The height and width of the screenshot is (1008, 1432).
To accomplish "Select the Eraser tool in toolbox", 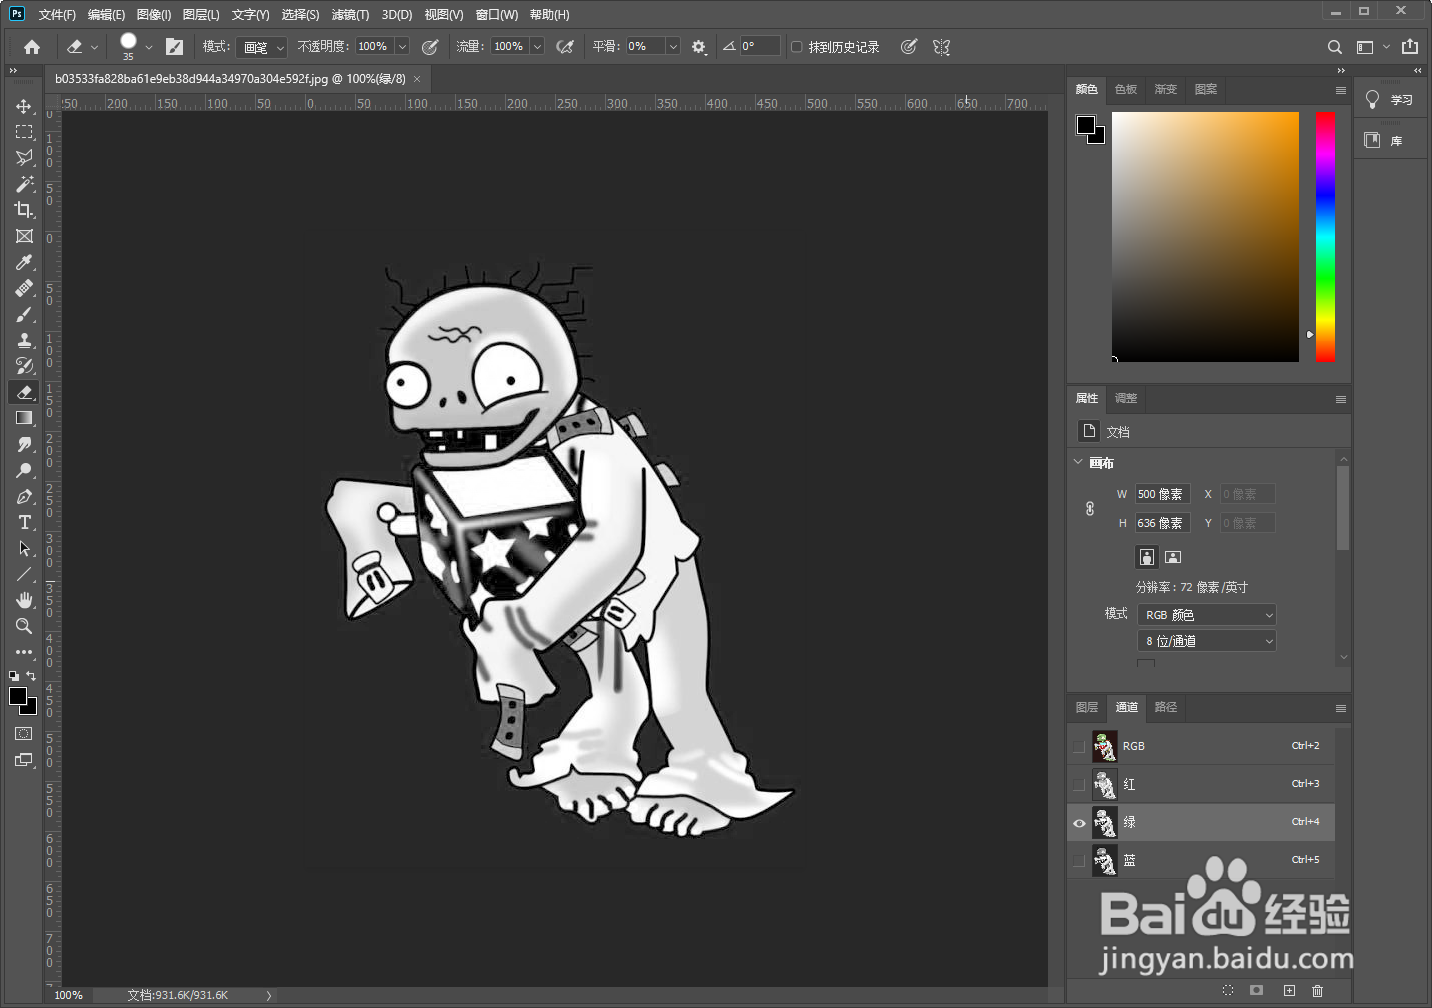I will [x=24, y=392].
